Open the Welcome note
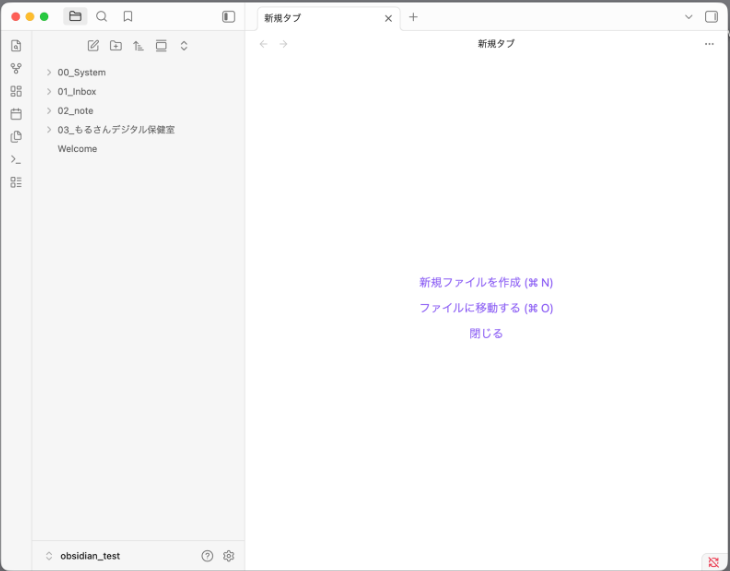This screenshot has width=730, height=571. (x=77, y=149)
